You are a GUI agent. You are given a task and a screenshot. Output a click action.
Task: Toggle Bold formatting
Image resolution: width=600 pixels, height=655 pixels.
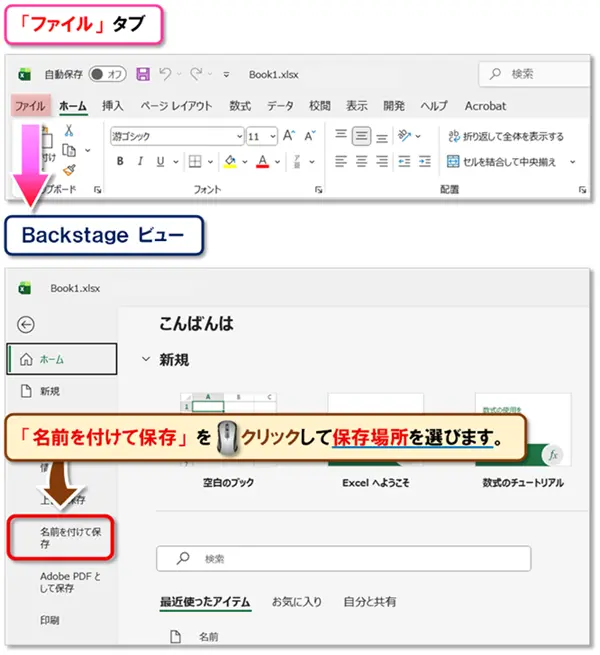(120, 161)
